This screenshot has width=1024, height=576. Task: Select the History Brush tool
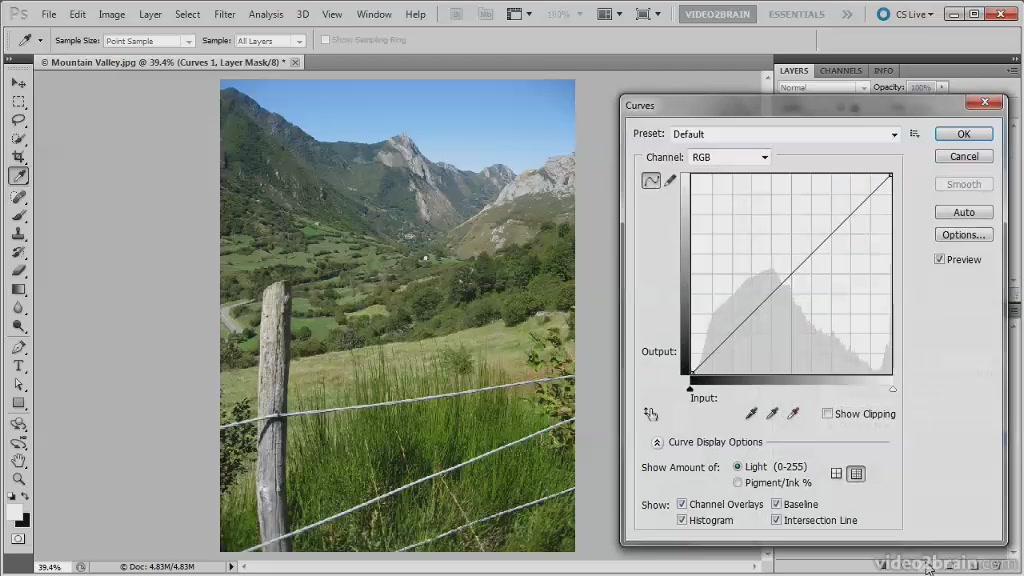point(18,252)
